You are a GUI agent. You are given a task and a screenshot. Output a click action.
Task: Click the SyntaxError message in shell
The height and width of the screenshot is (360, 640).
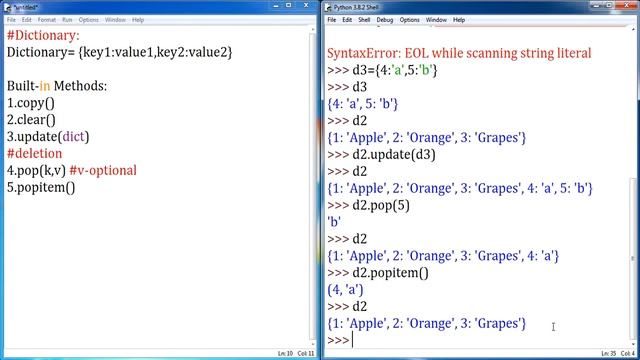pyautogui.click(x=459, y=53)
